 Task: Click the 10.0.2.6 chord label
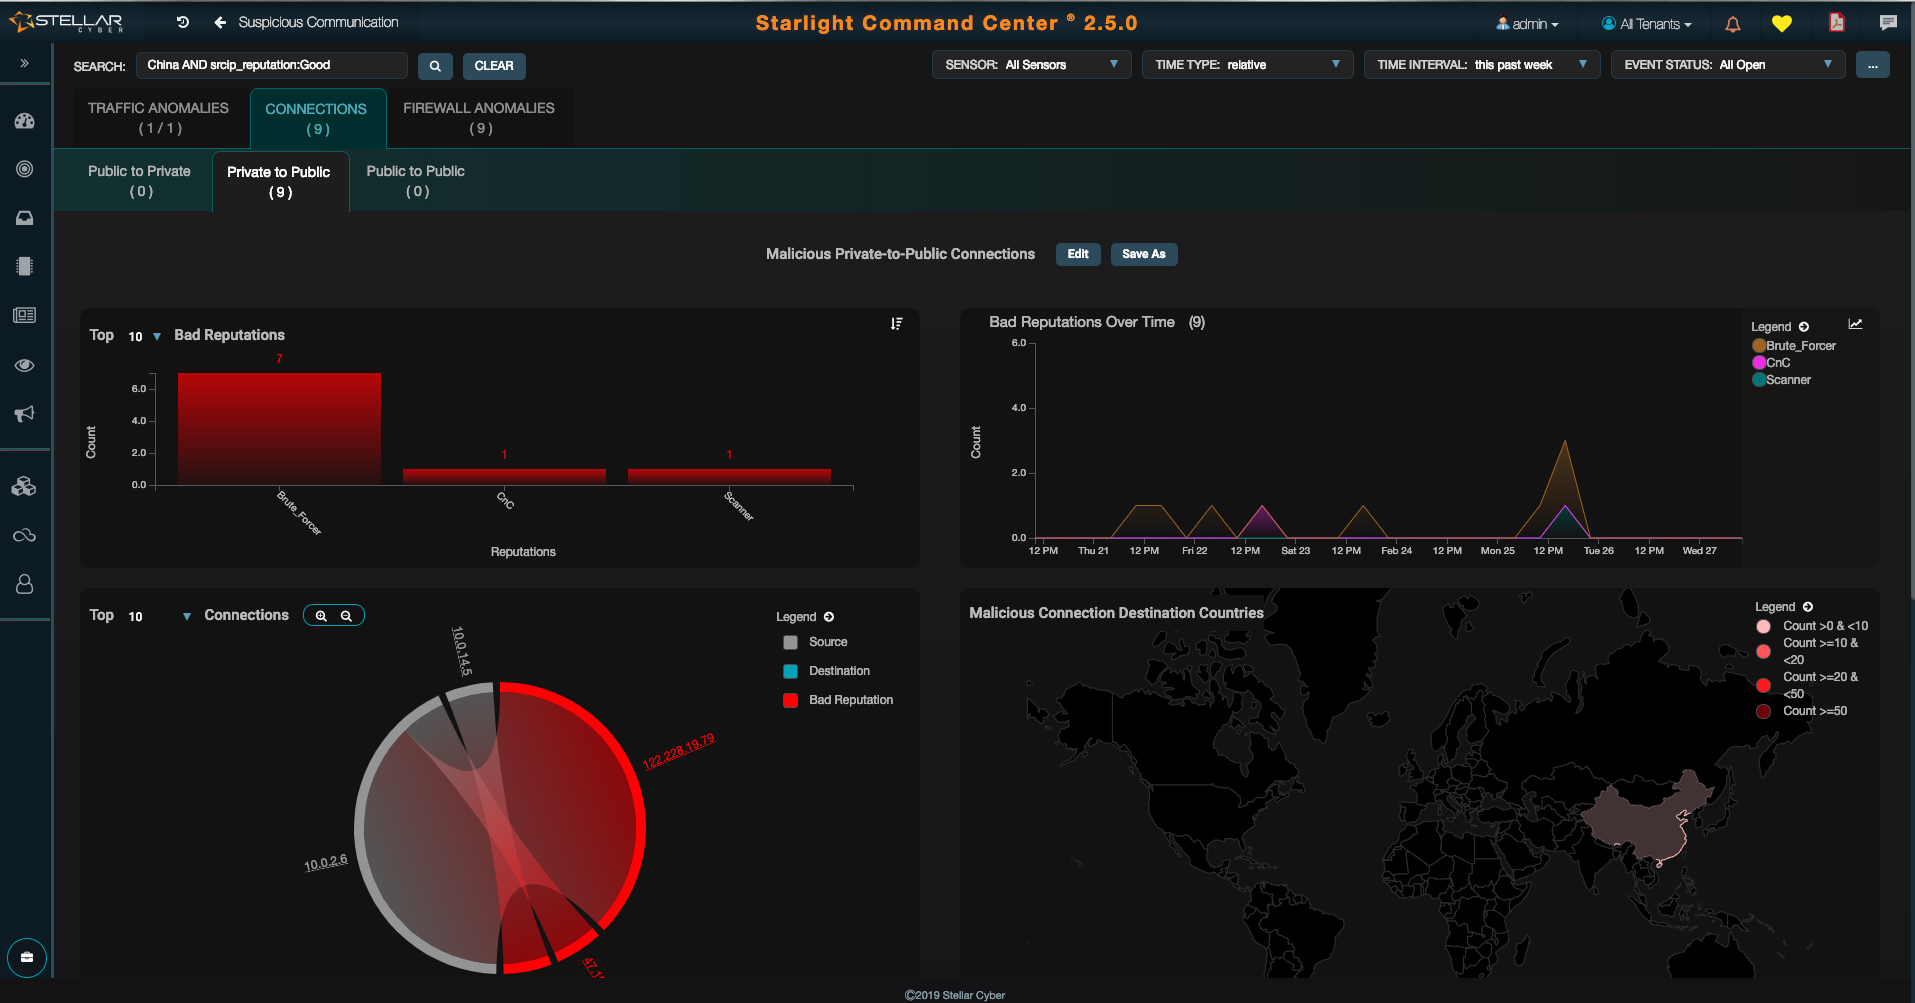click(326, 863)
